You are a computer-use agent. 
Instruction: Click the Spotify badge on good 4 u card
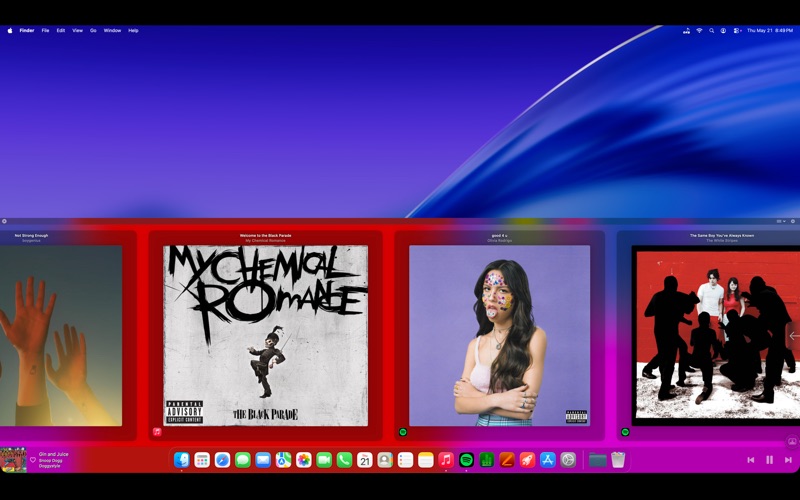[x=403, y=432]
